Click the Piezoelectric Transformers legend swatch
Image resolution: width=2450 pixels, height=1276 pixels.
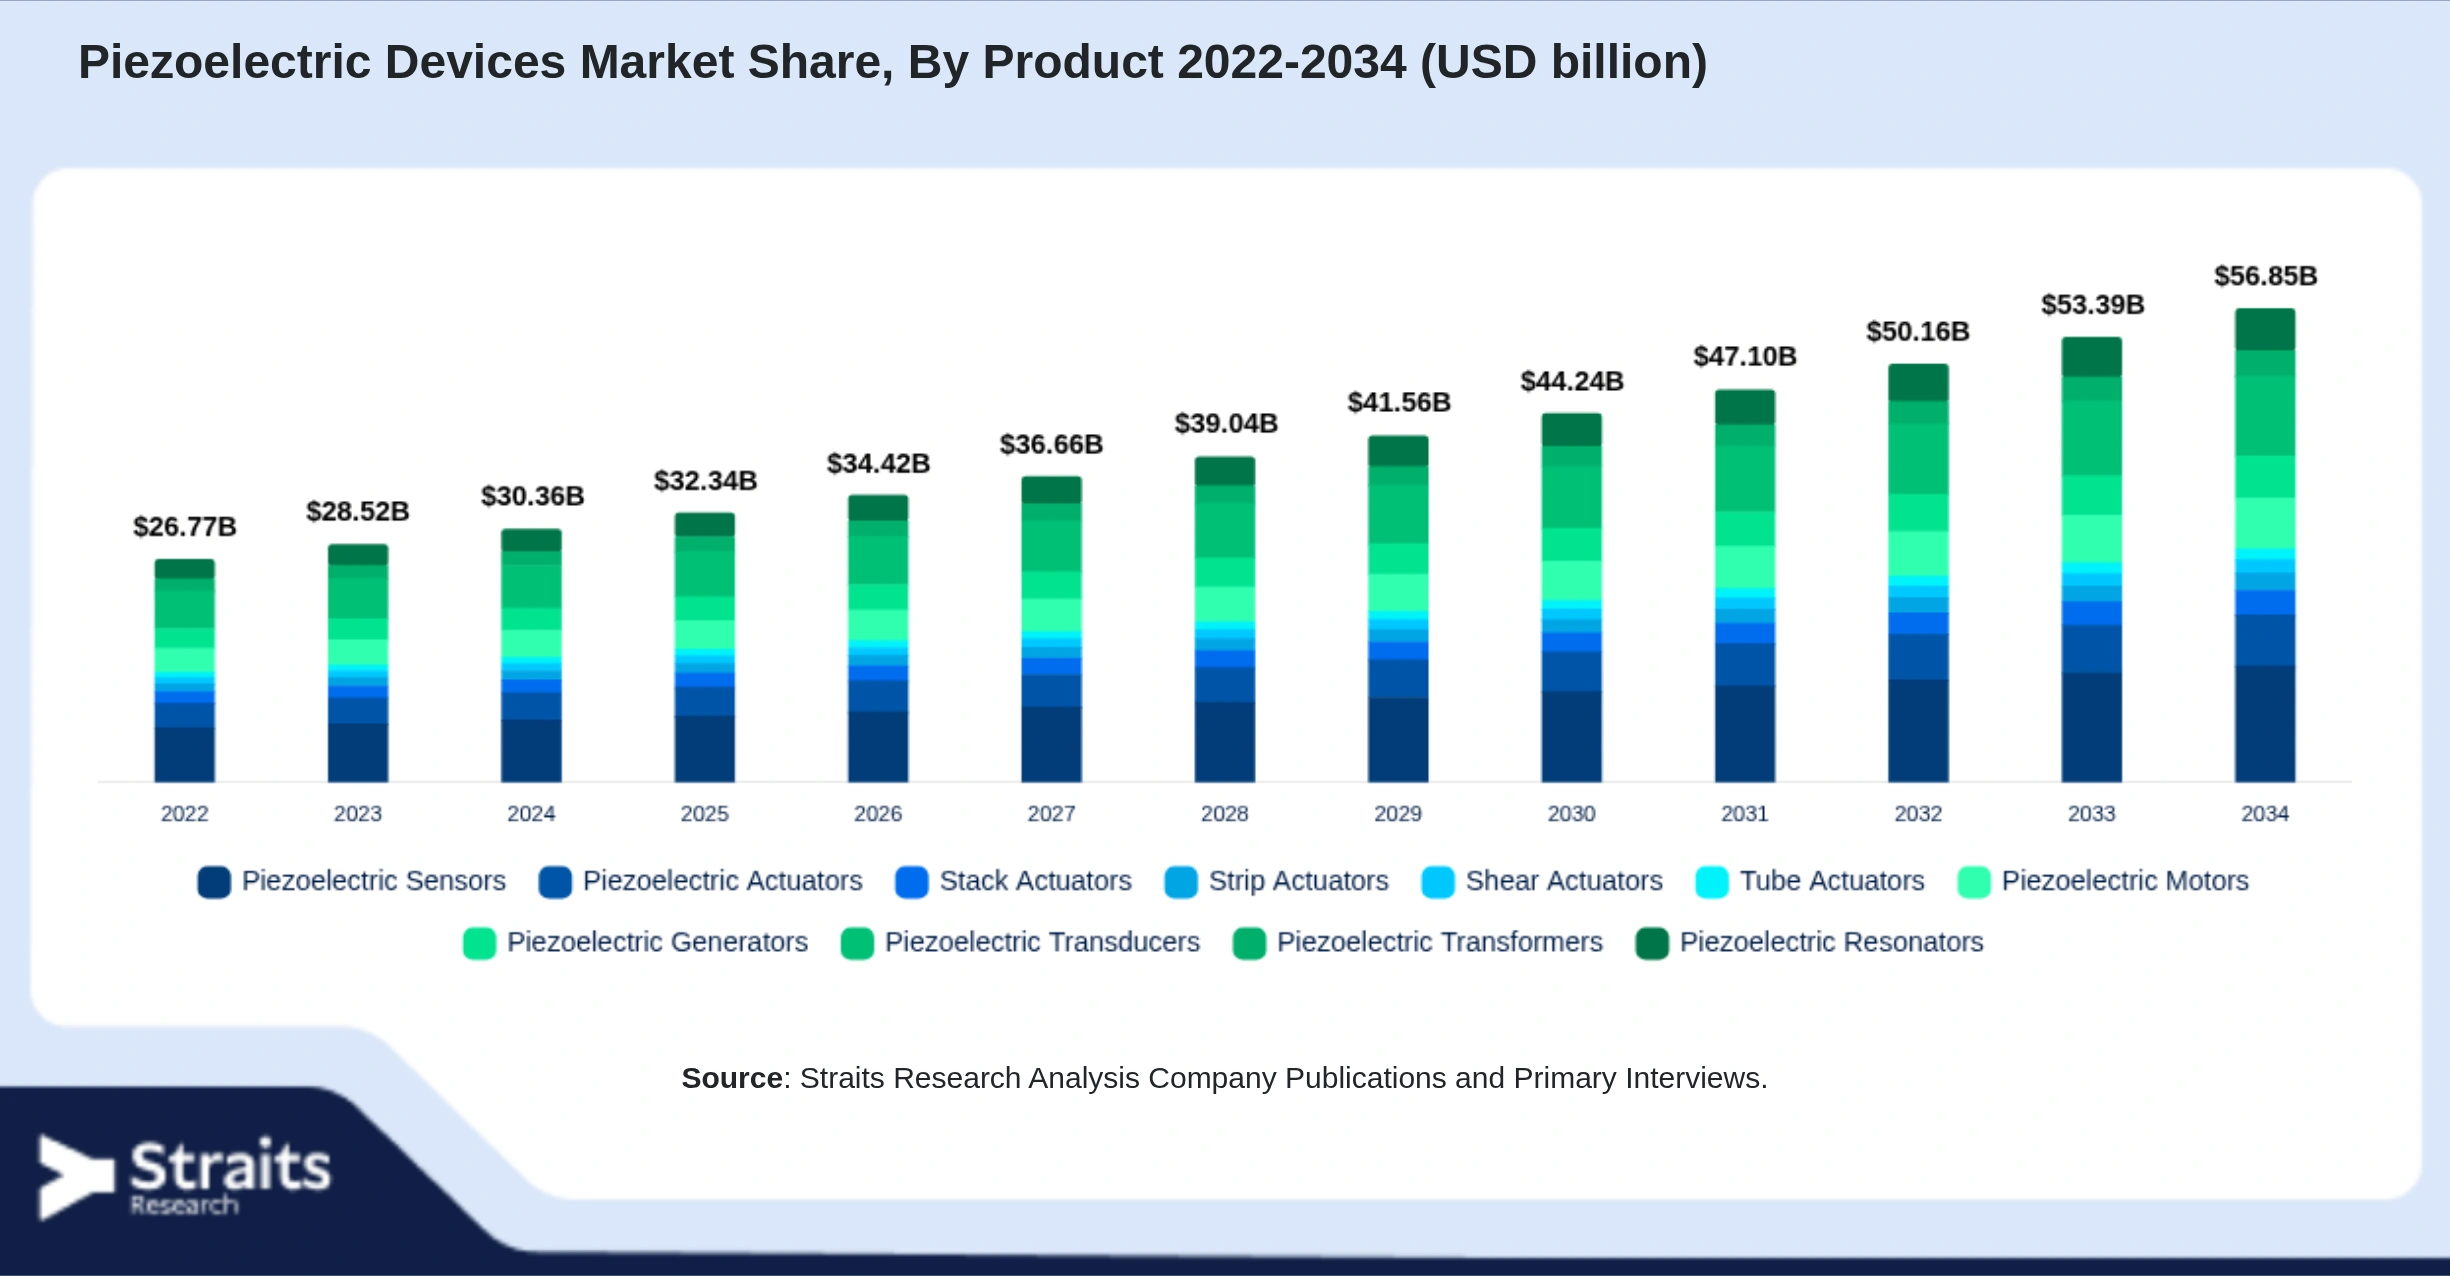coord(1249,943)
